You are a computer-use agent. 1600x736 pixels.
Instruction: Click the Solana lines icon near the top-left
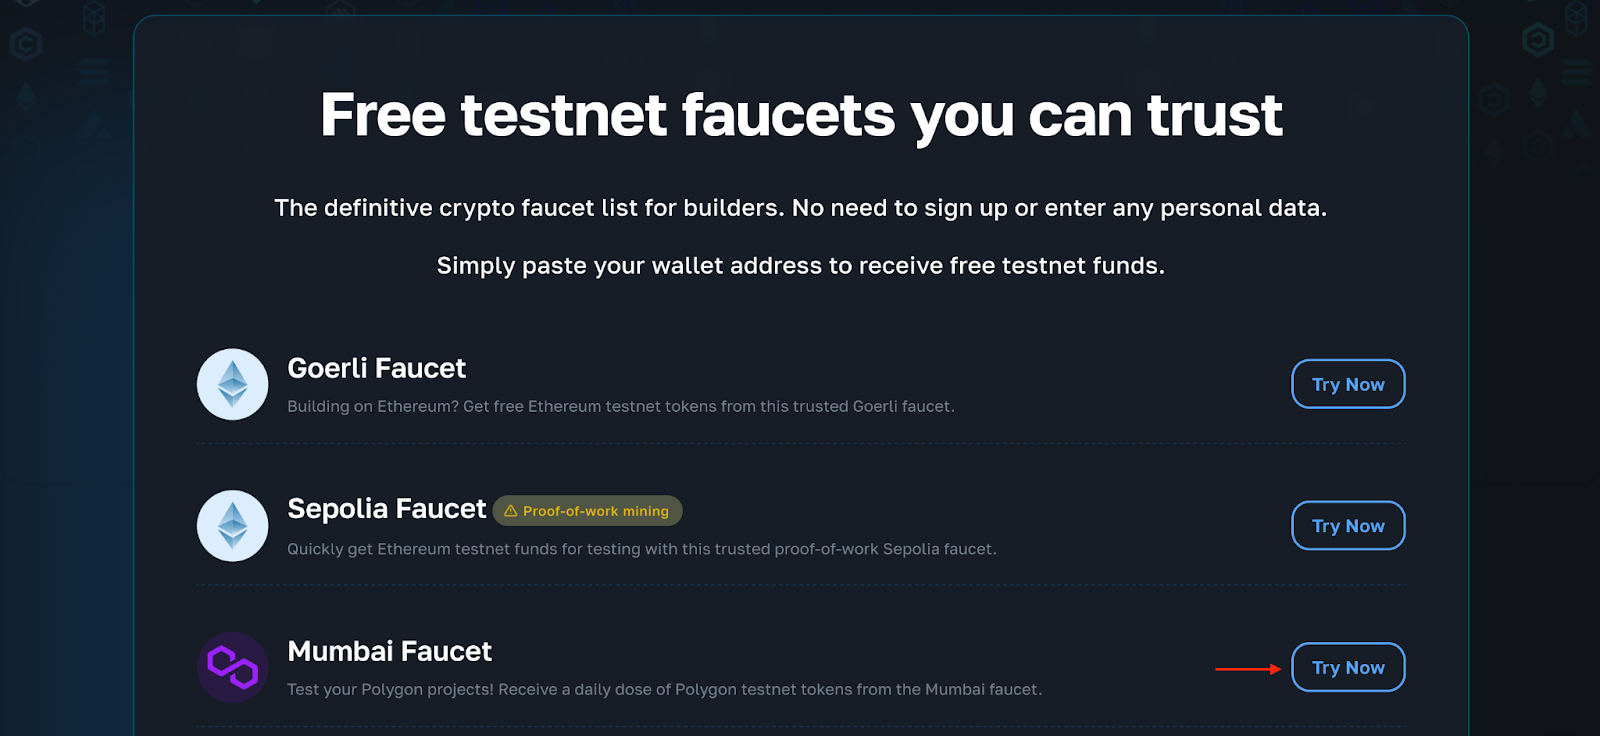93,70
